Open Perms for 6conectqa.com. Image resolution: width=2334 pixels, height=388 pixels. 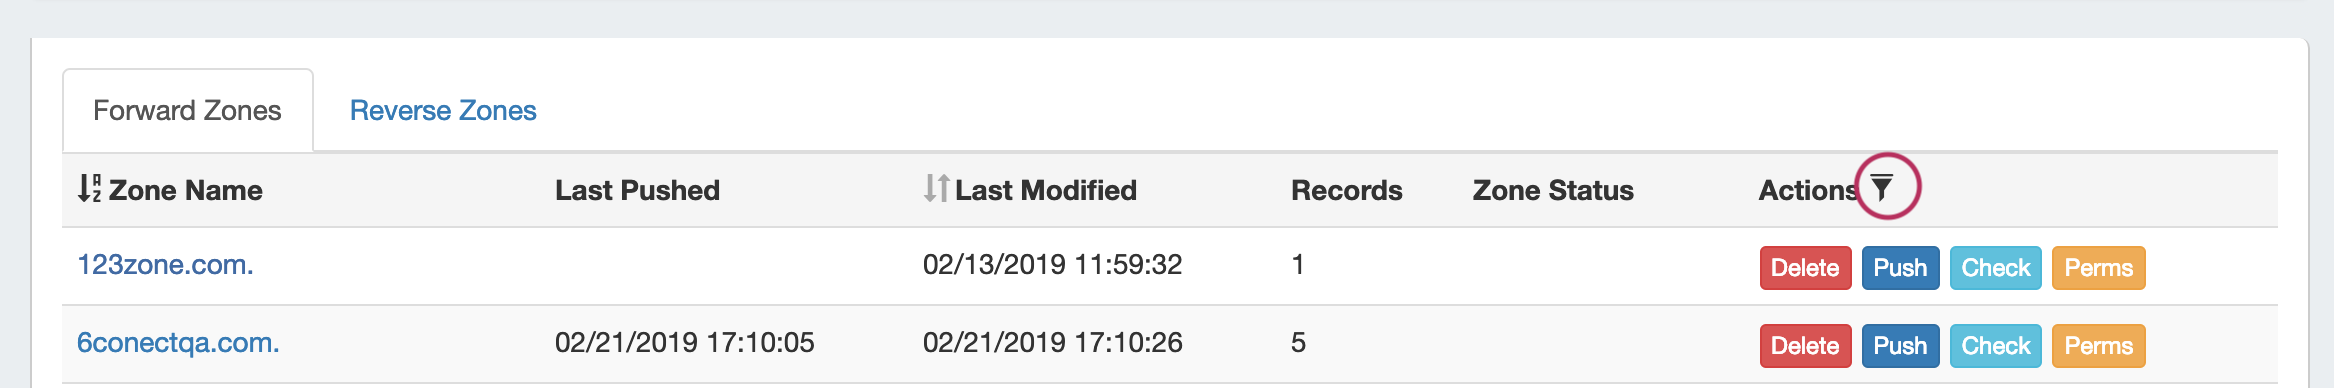[x=2098, y=346]
